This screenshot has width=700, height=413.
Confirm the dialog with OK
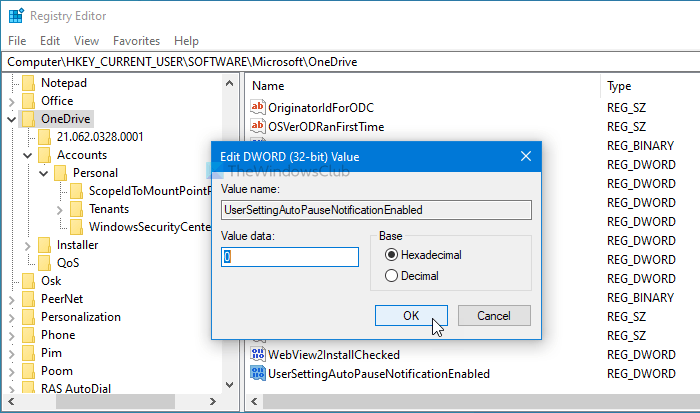(x=411, y=315)
